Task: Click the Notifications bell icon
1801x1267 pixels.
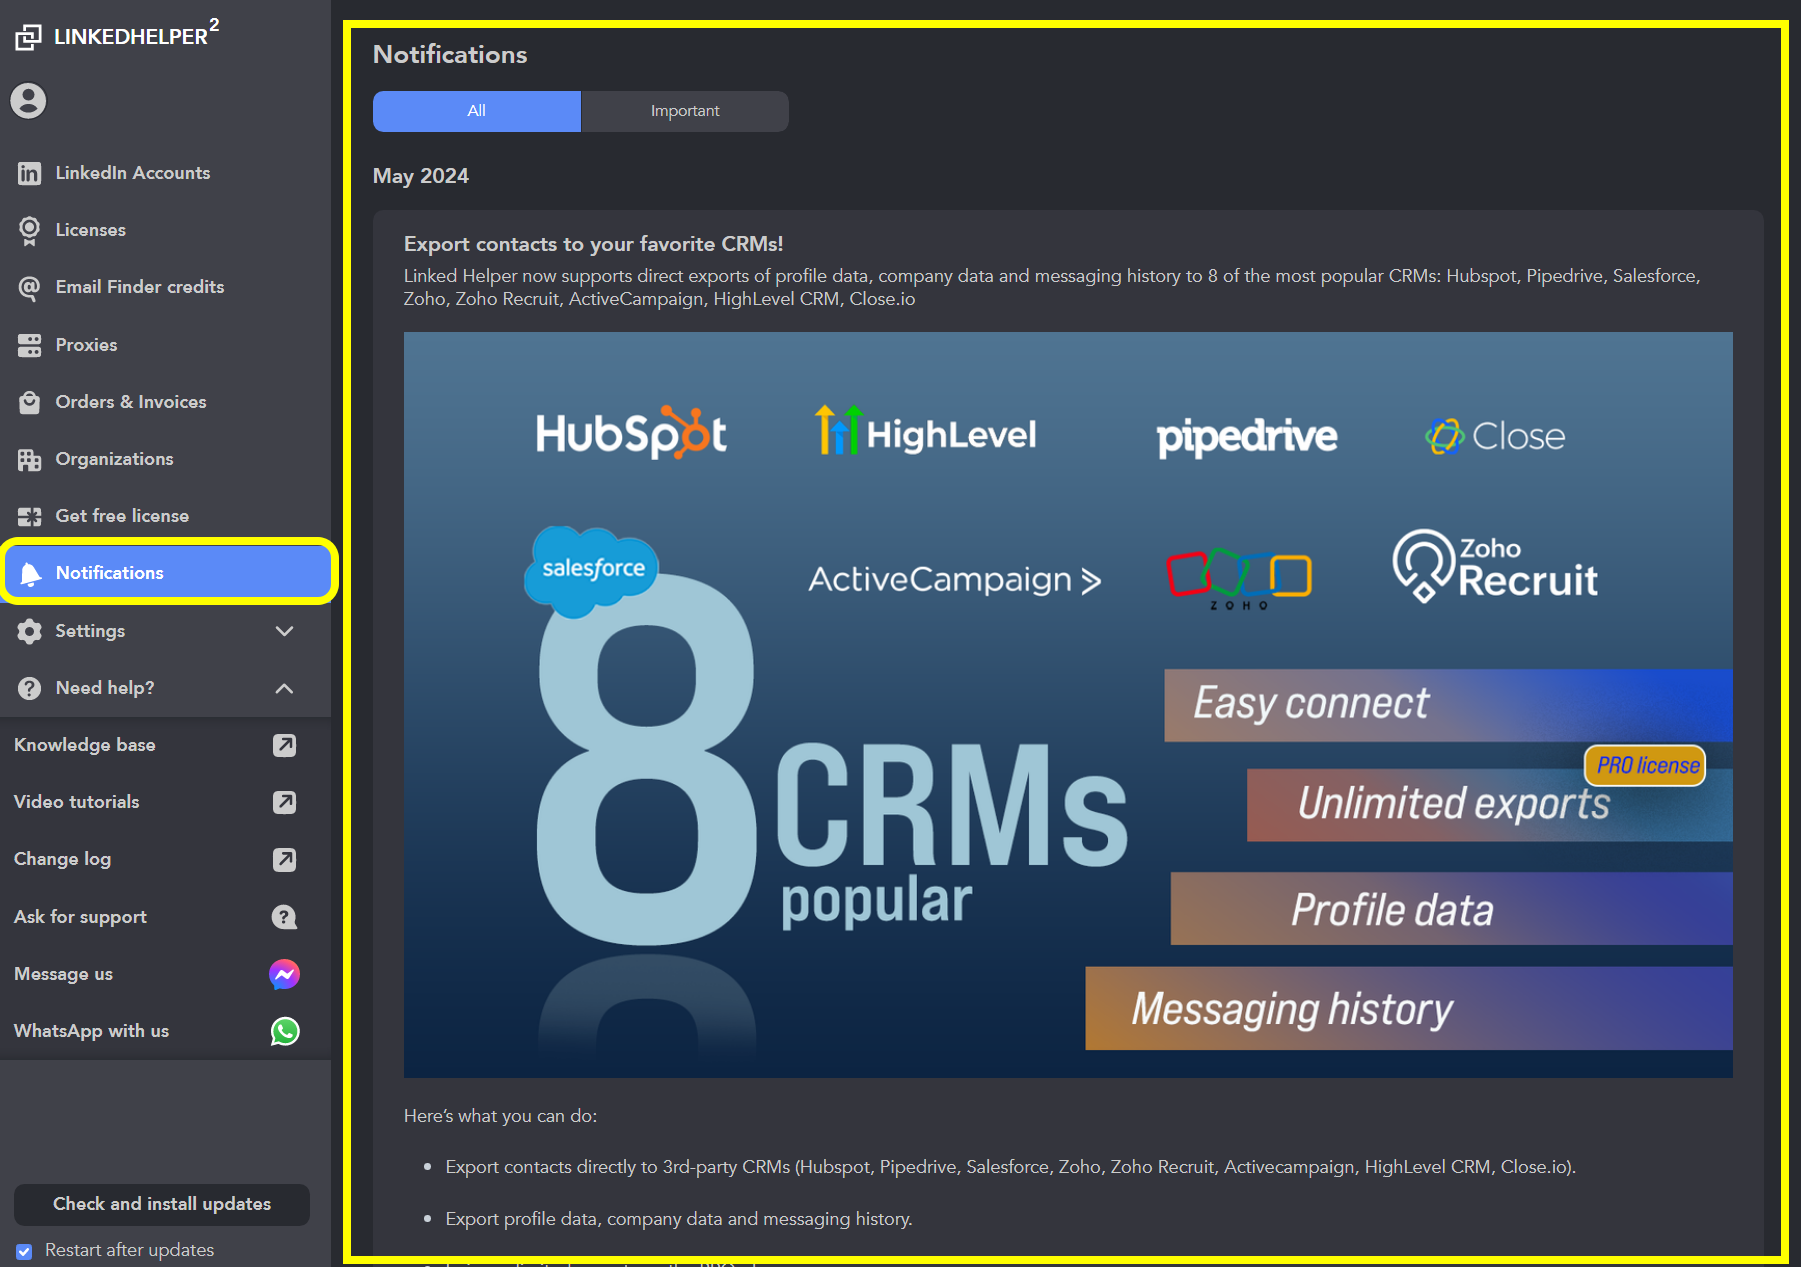Action: coord(31,573)
